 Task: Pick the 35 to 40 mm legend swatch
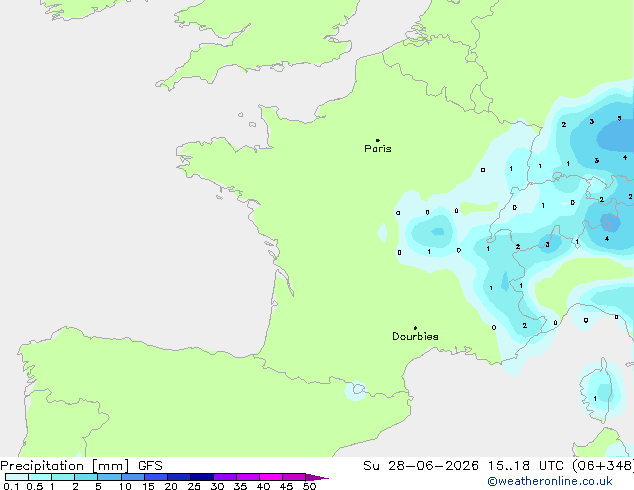(x=248, y=477)
